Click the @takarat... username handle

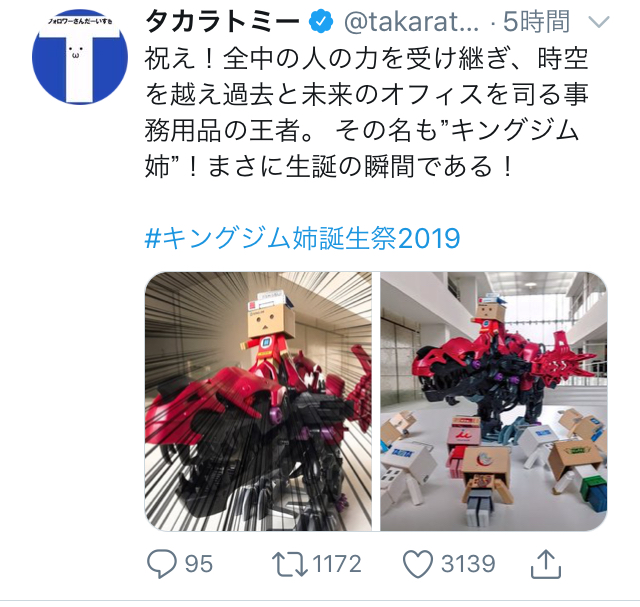click(411, 22)
